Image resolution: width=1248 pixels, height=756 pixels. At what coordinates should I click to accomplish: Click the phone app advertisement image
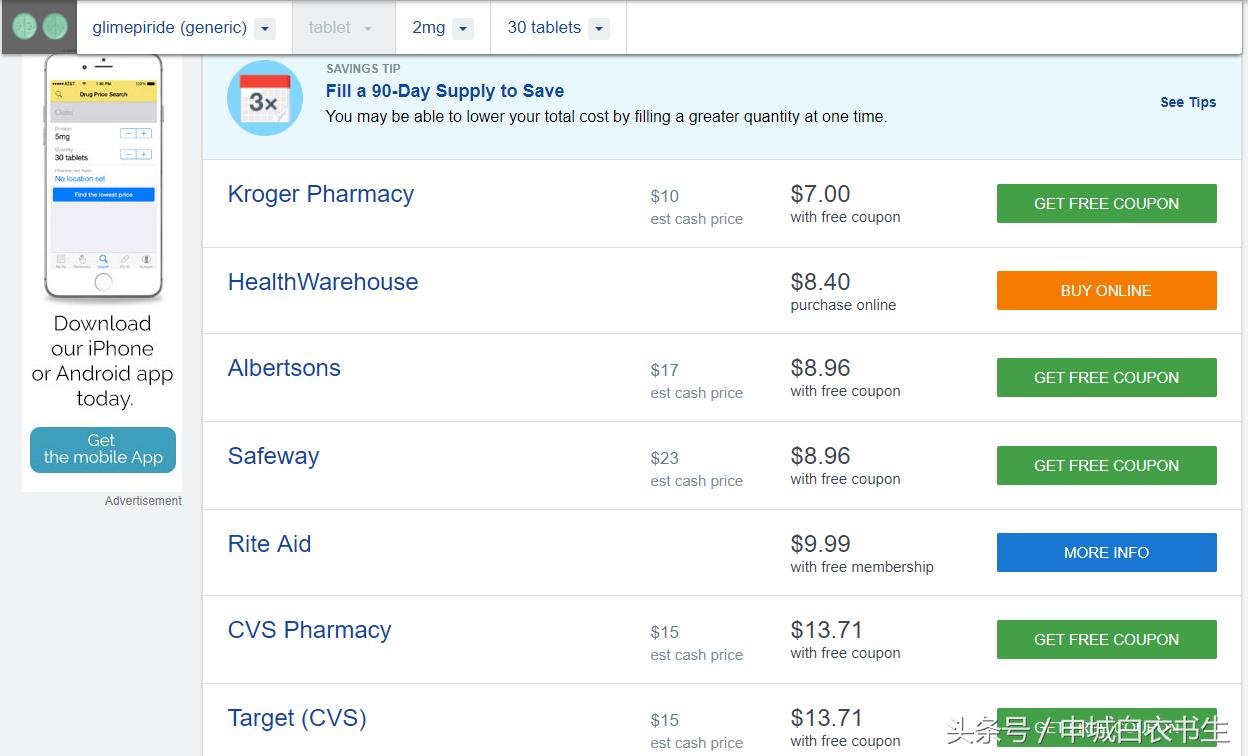(x=103, y=177)
